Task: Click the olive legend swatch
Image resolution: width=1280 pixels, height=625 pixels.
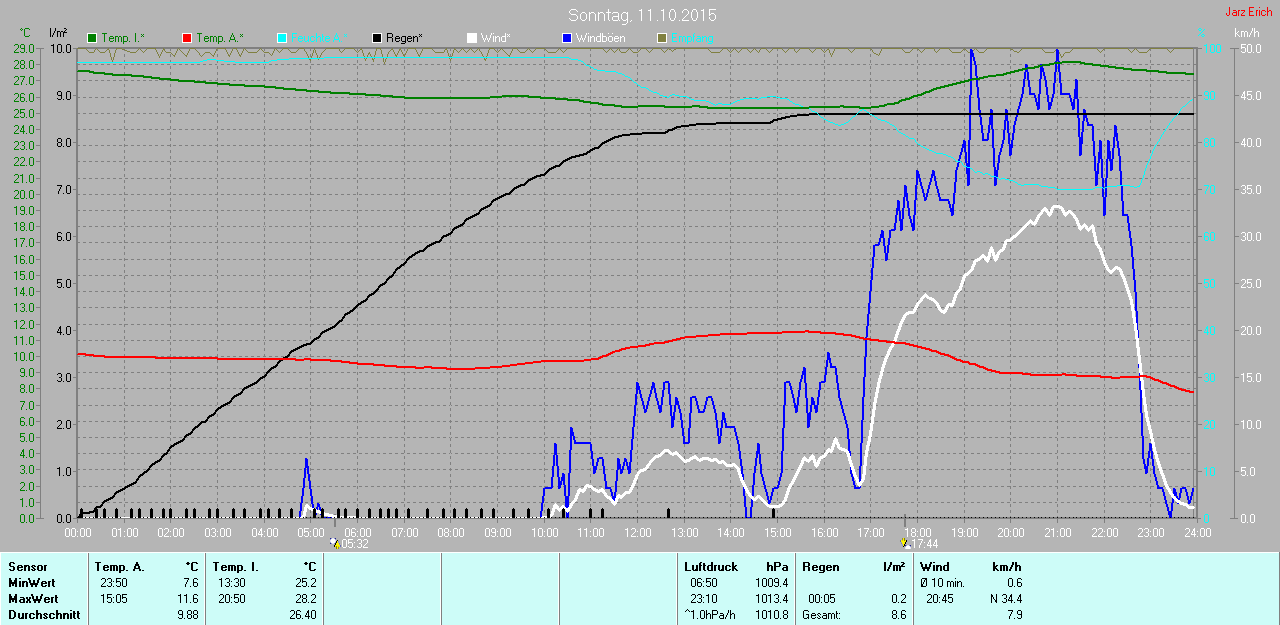Action: pyautogui.click(x=662, y=38)
